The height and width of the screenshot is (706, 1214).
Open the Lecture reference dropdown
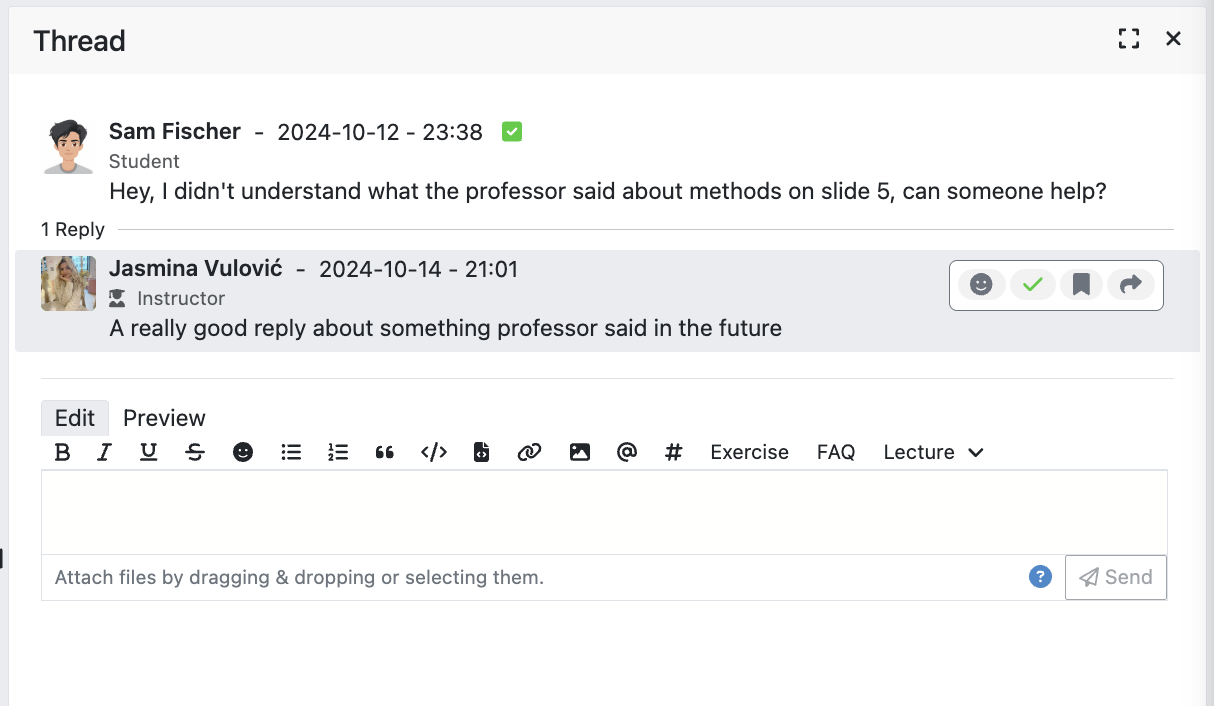pos(933,453)
